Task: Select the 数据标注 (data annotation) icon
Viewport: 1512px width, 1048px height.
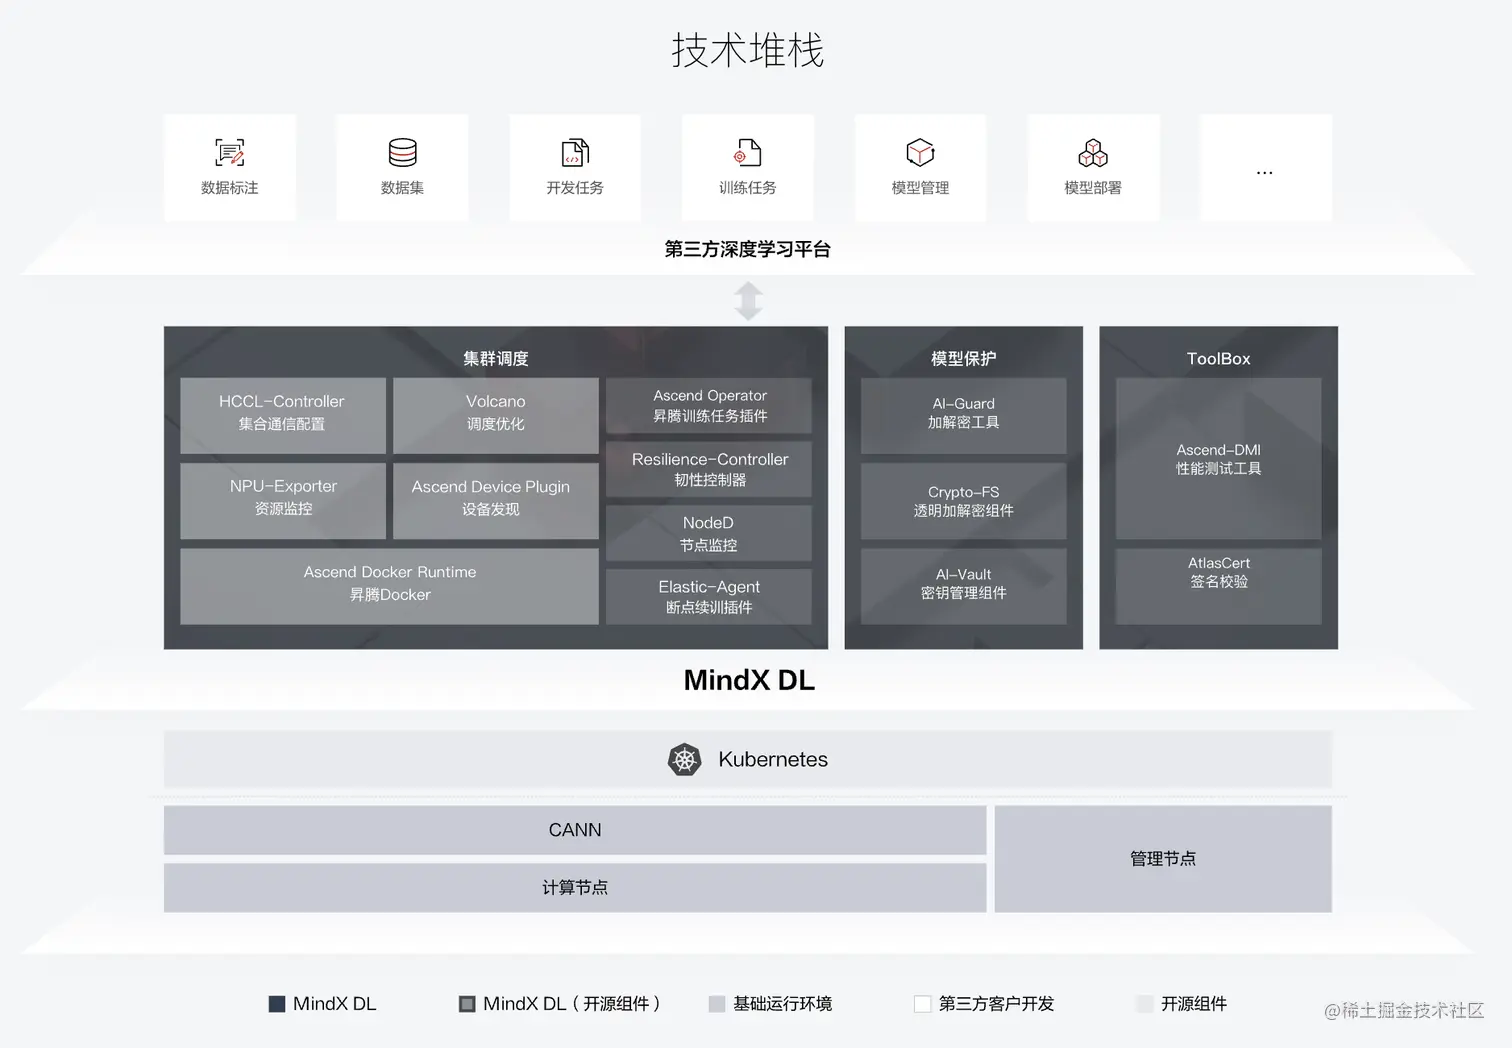Action: [229, 153]
